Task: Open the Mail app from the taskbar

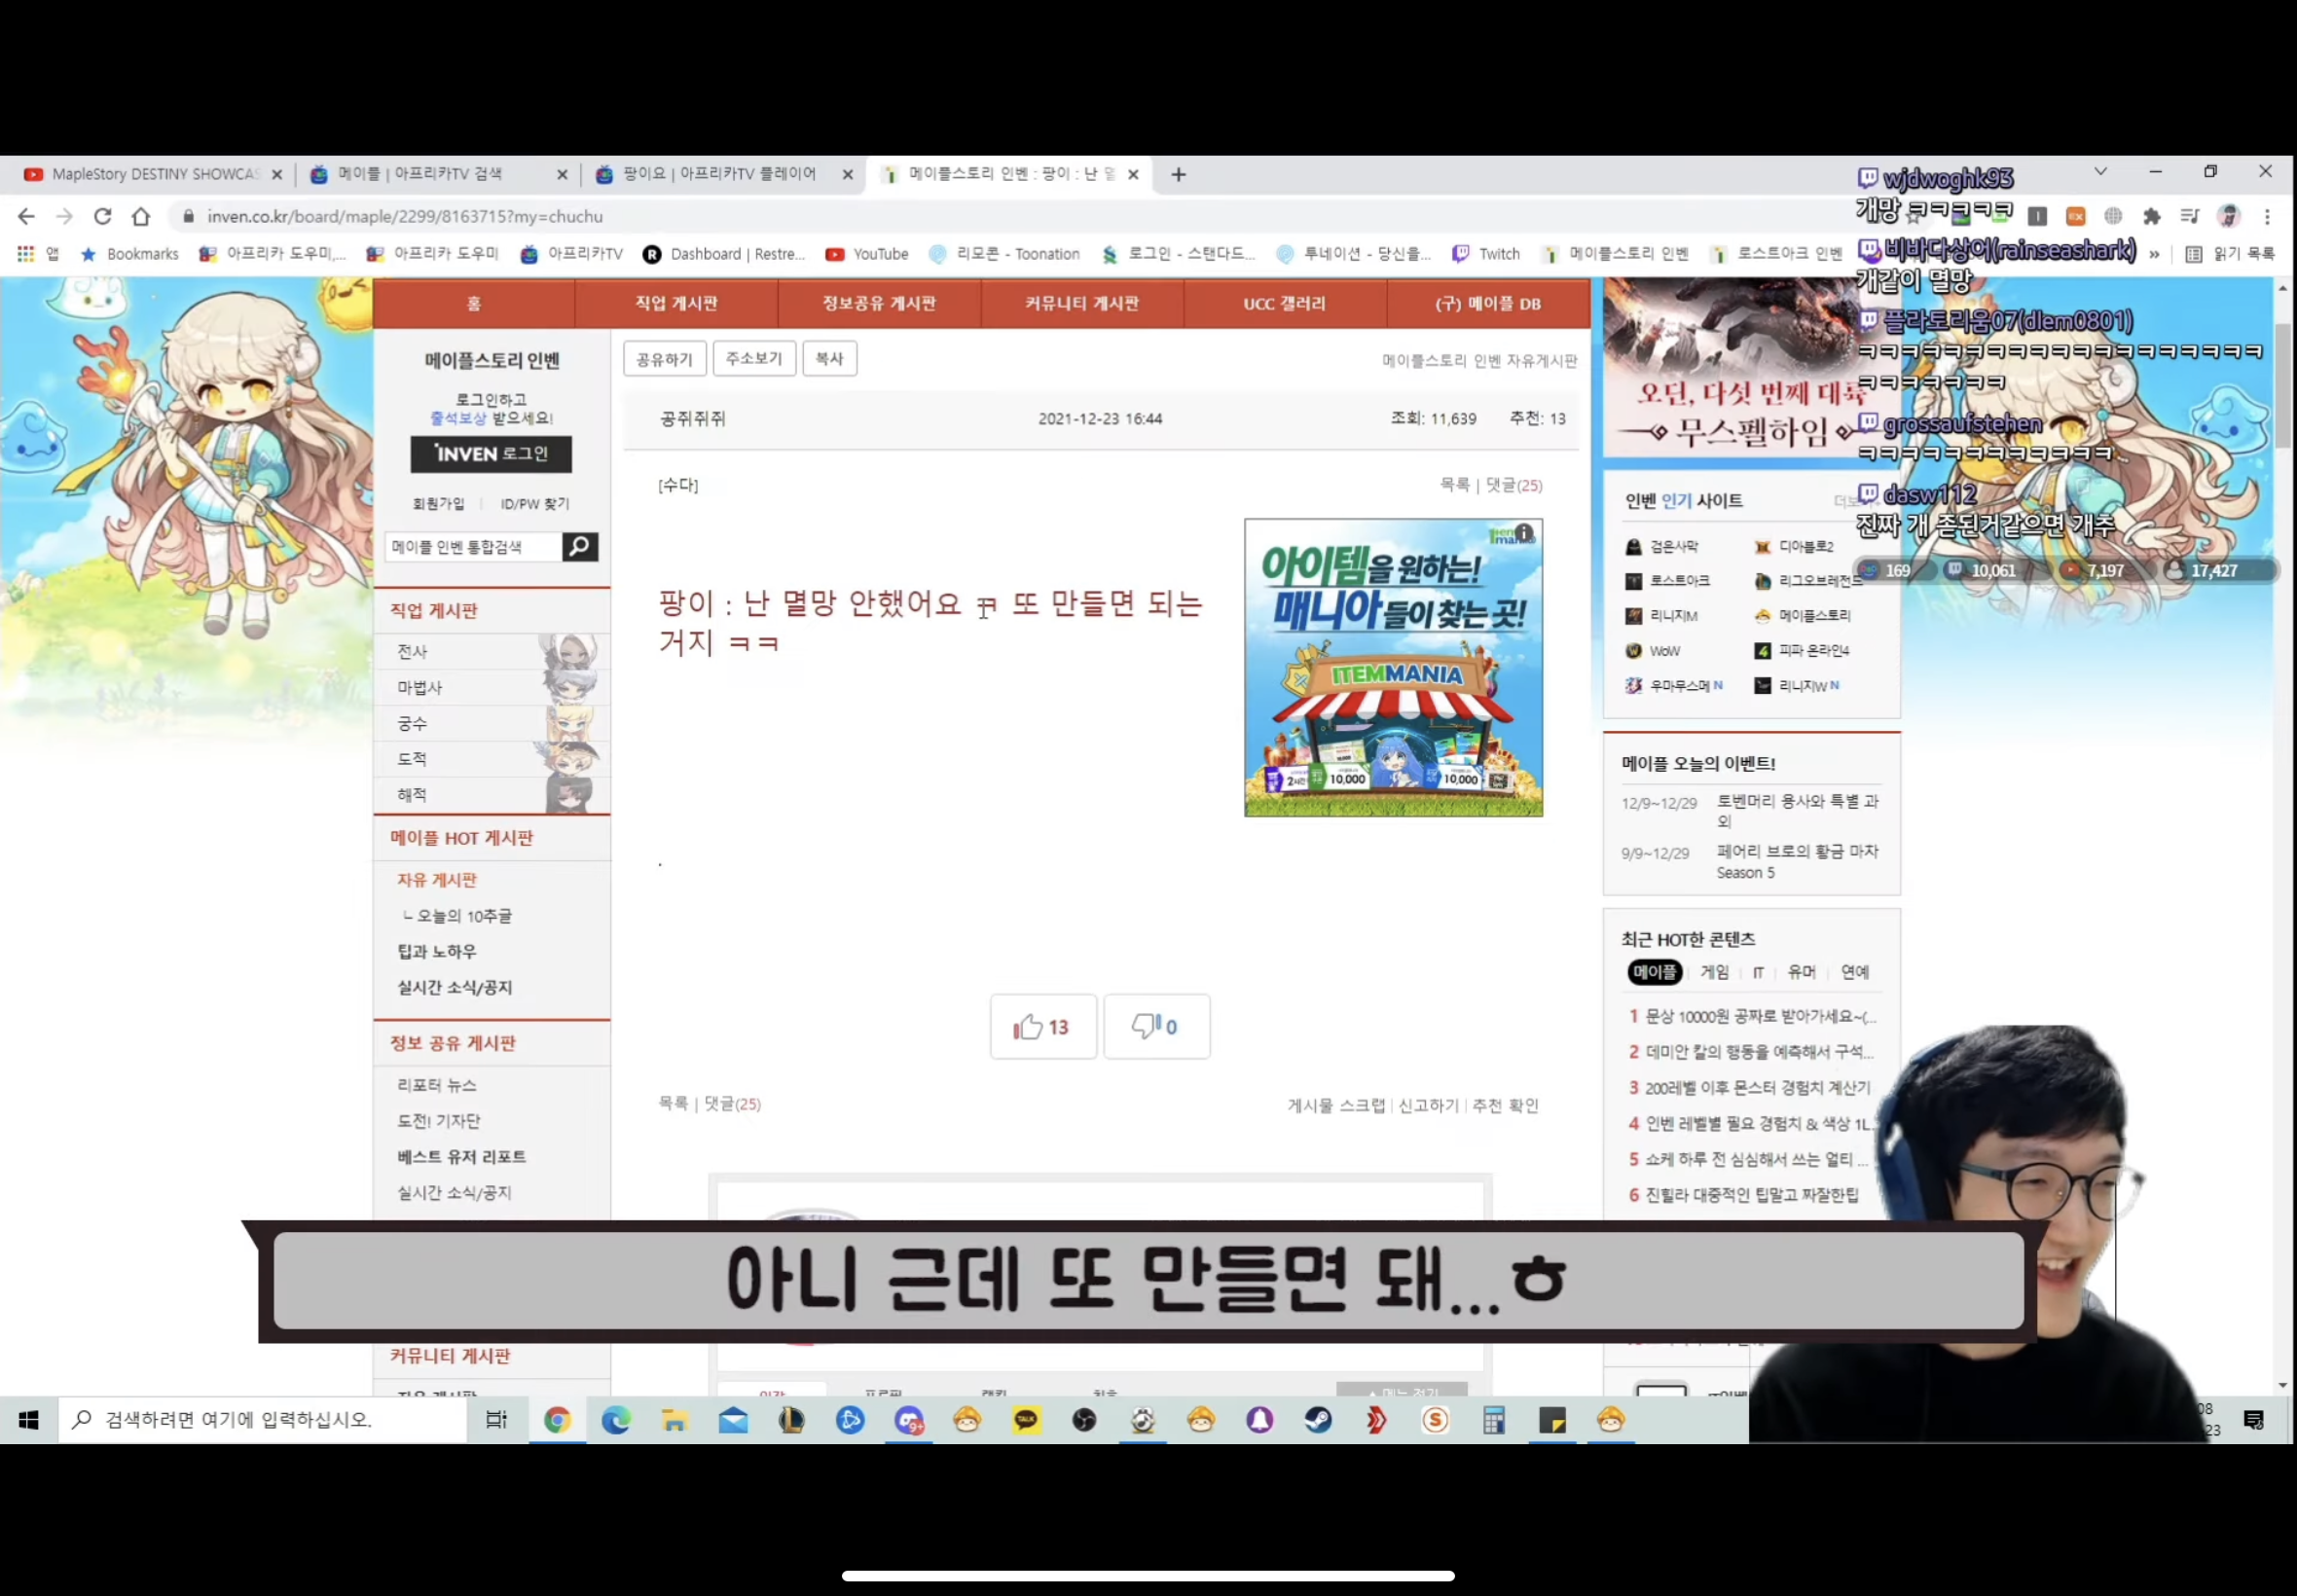Action: point(733,1420)
